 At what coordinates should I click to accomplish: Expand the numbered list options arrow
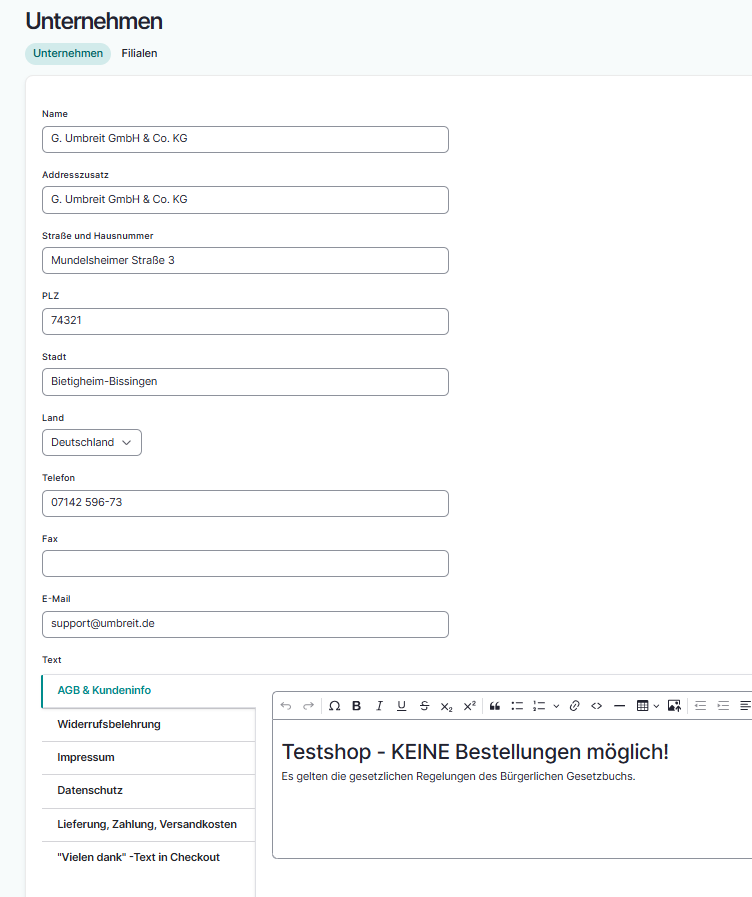click(556, 706)
